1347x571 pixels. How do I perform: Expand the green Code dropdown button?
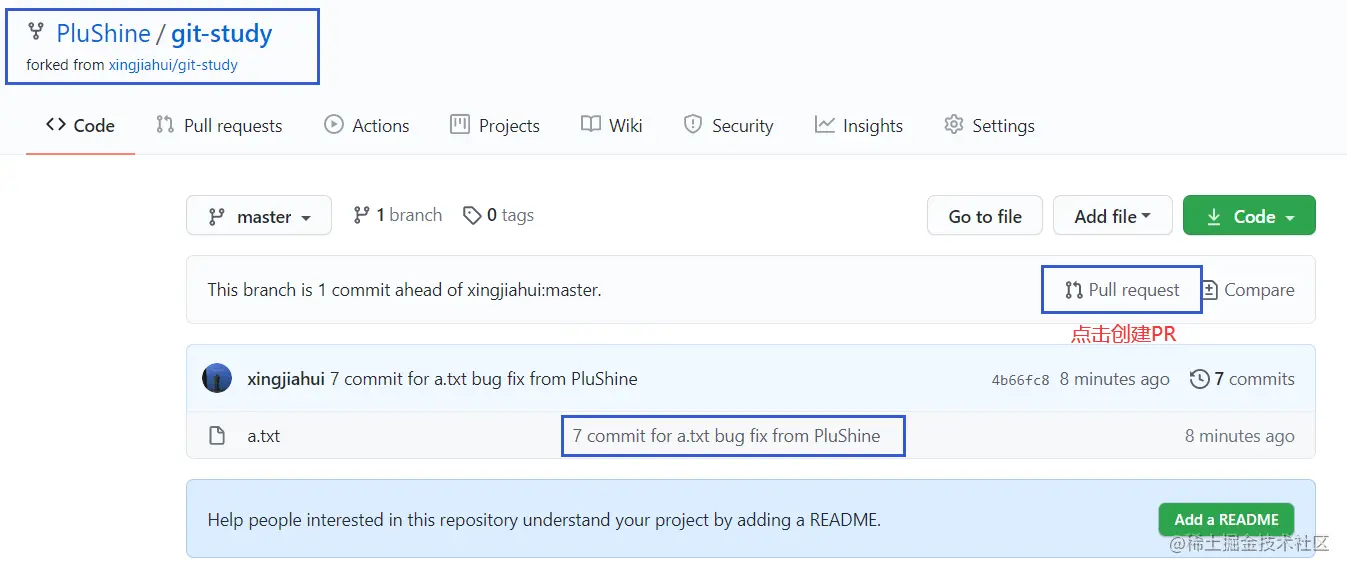pos(1249,216)
